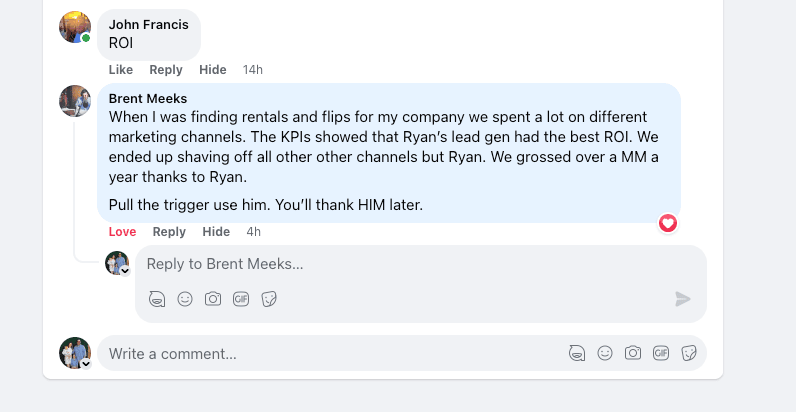Open emoji picker in the reply box
The width and height of the screenshot is (796, 412).
(x=185, y=299)
